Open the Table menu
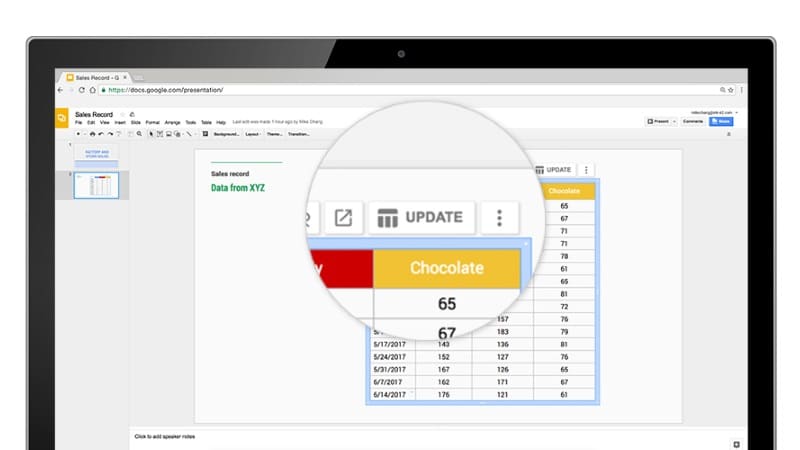The width and height of the screenshot is (800, 450). click(x=206, y=122)
